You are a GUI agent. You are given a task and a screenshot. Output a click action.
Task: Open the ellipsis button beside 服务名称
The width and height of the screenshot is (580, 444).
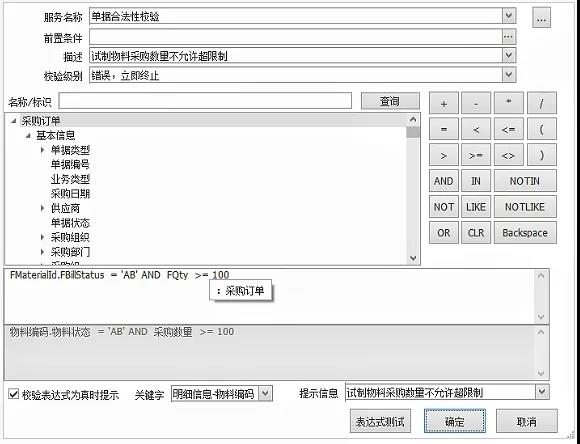pos(541,18)
